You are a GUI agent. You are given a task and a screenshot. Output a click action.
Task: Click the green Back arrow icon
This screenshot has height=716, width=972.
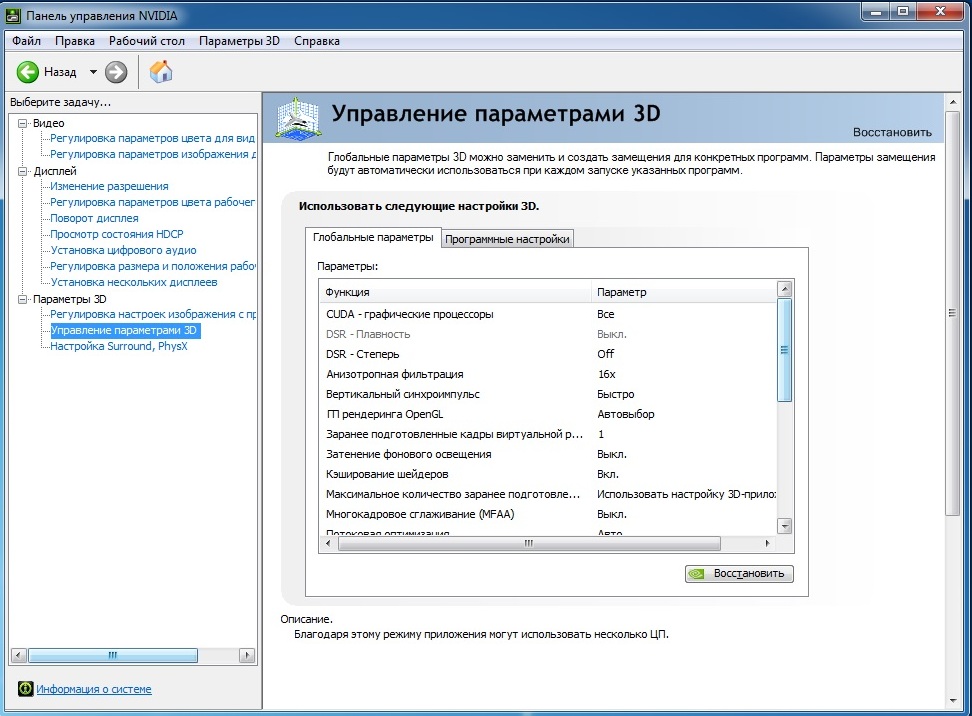click(27, 72)
